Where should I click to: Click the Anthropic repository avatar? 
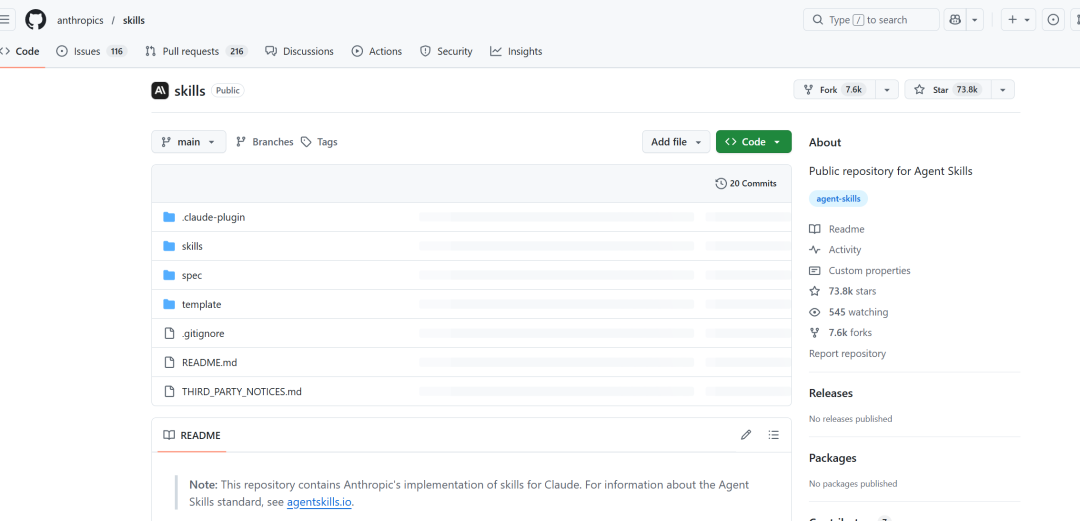160,90
